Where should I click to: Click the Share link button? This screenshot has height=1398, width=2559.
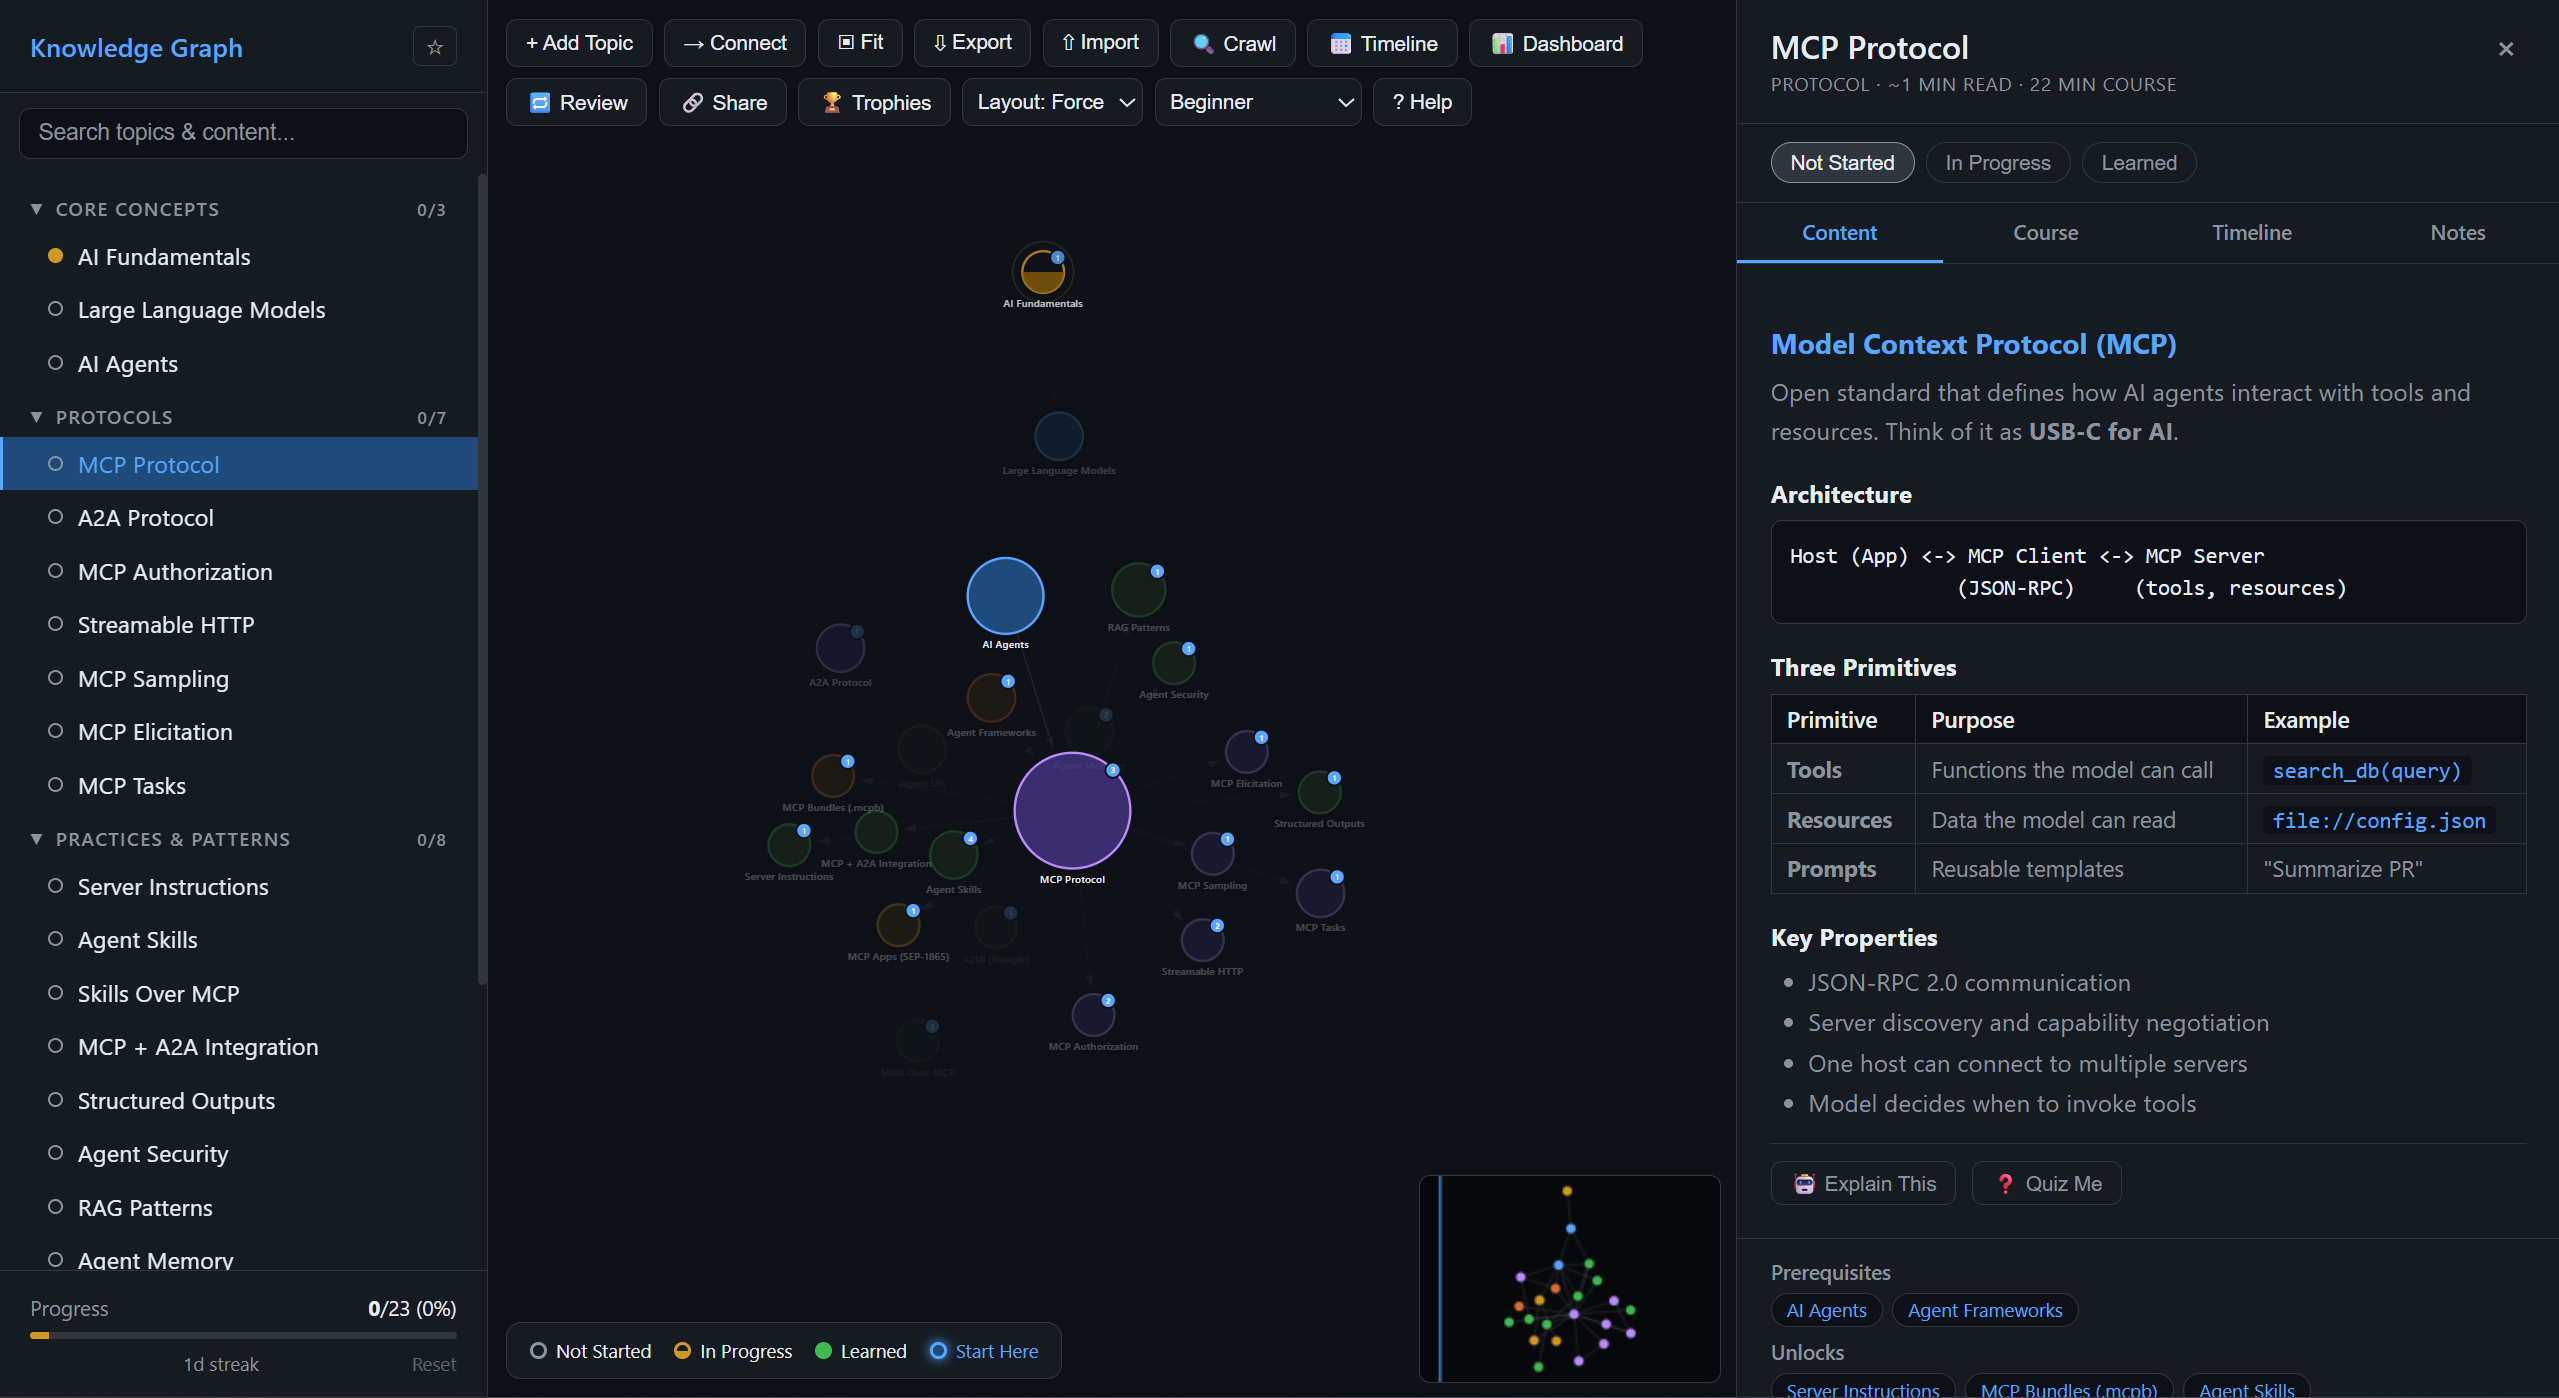click(723, 102)
